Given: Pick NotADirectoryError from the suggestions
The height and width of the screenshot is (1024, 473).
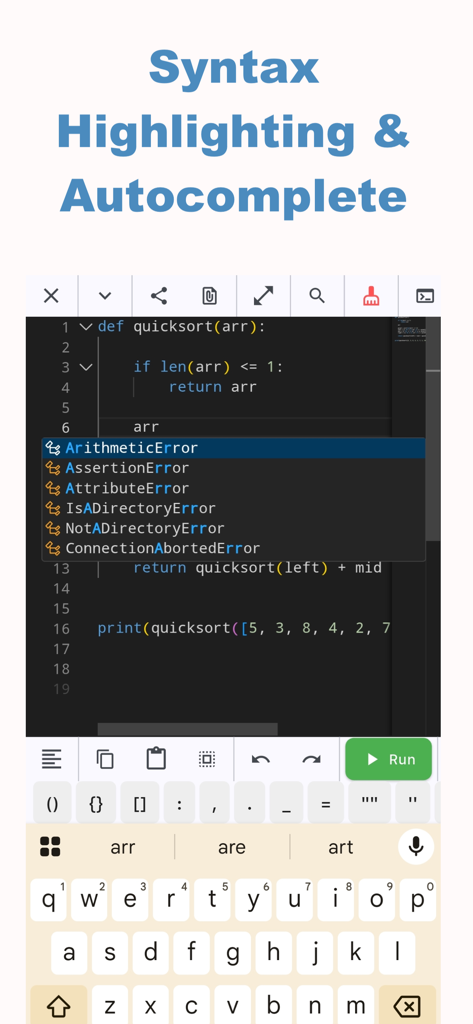Looking at the screenshot, I should coord(233,528).
